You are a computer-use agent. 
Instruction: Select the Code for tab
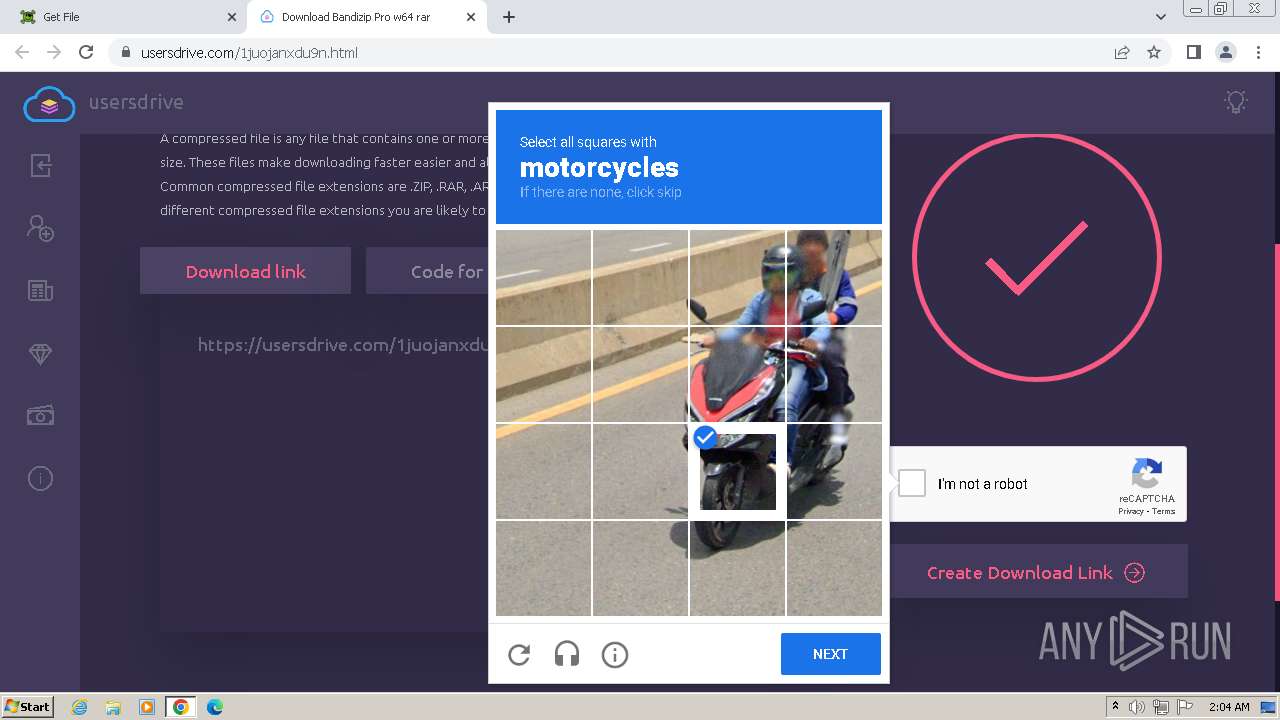447,271
